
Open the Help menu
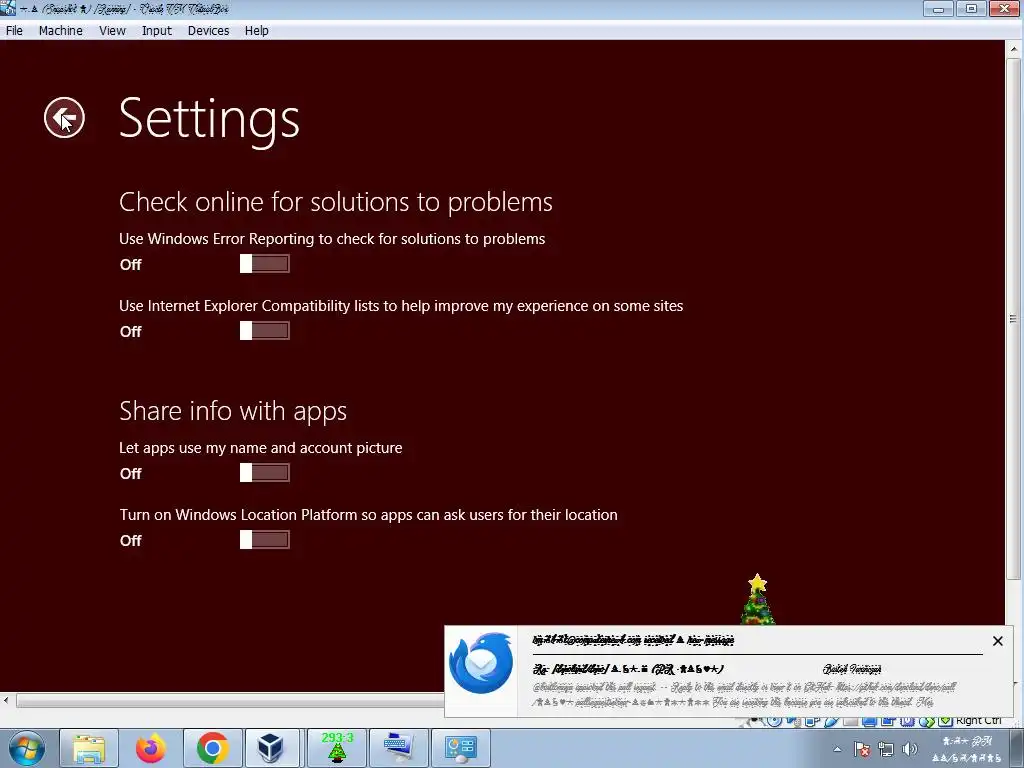[x=257, y=31]
